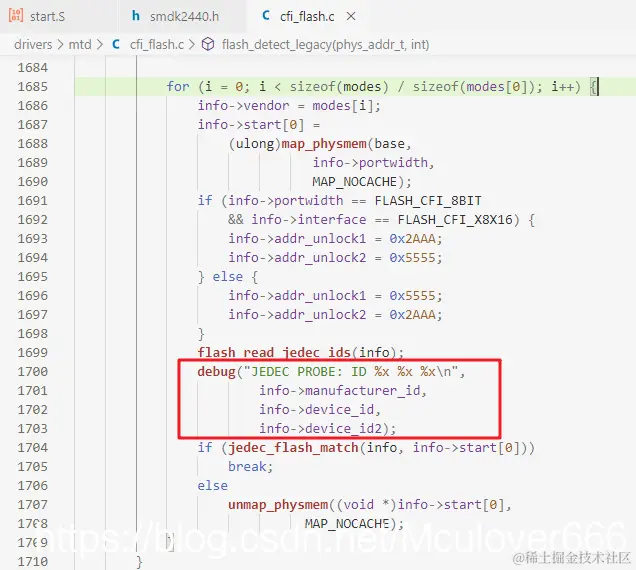Click cfi_flash.c in the breadcrumb path
Image resolution: width=636 pixels, height=570 pixels.
point(157,44)
